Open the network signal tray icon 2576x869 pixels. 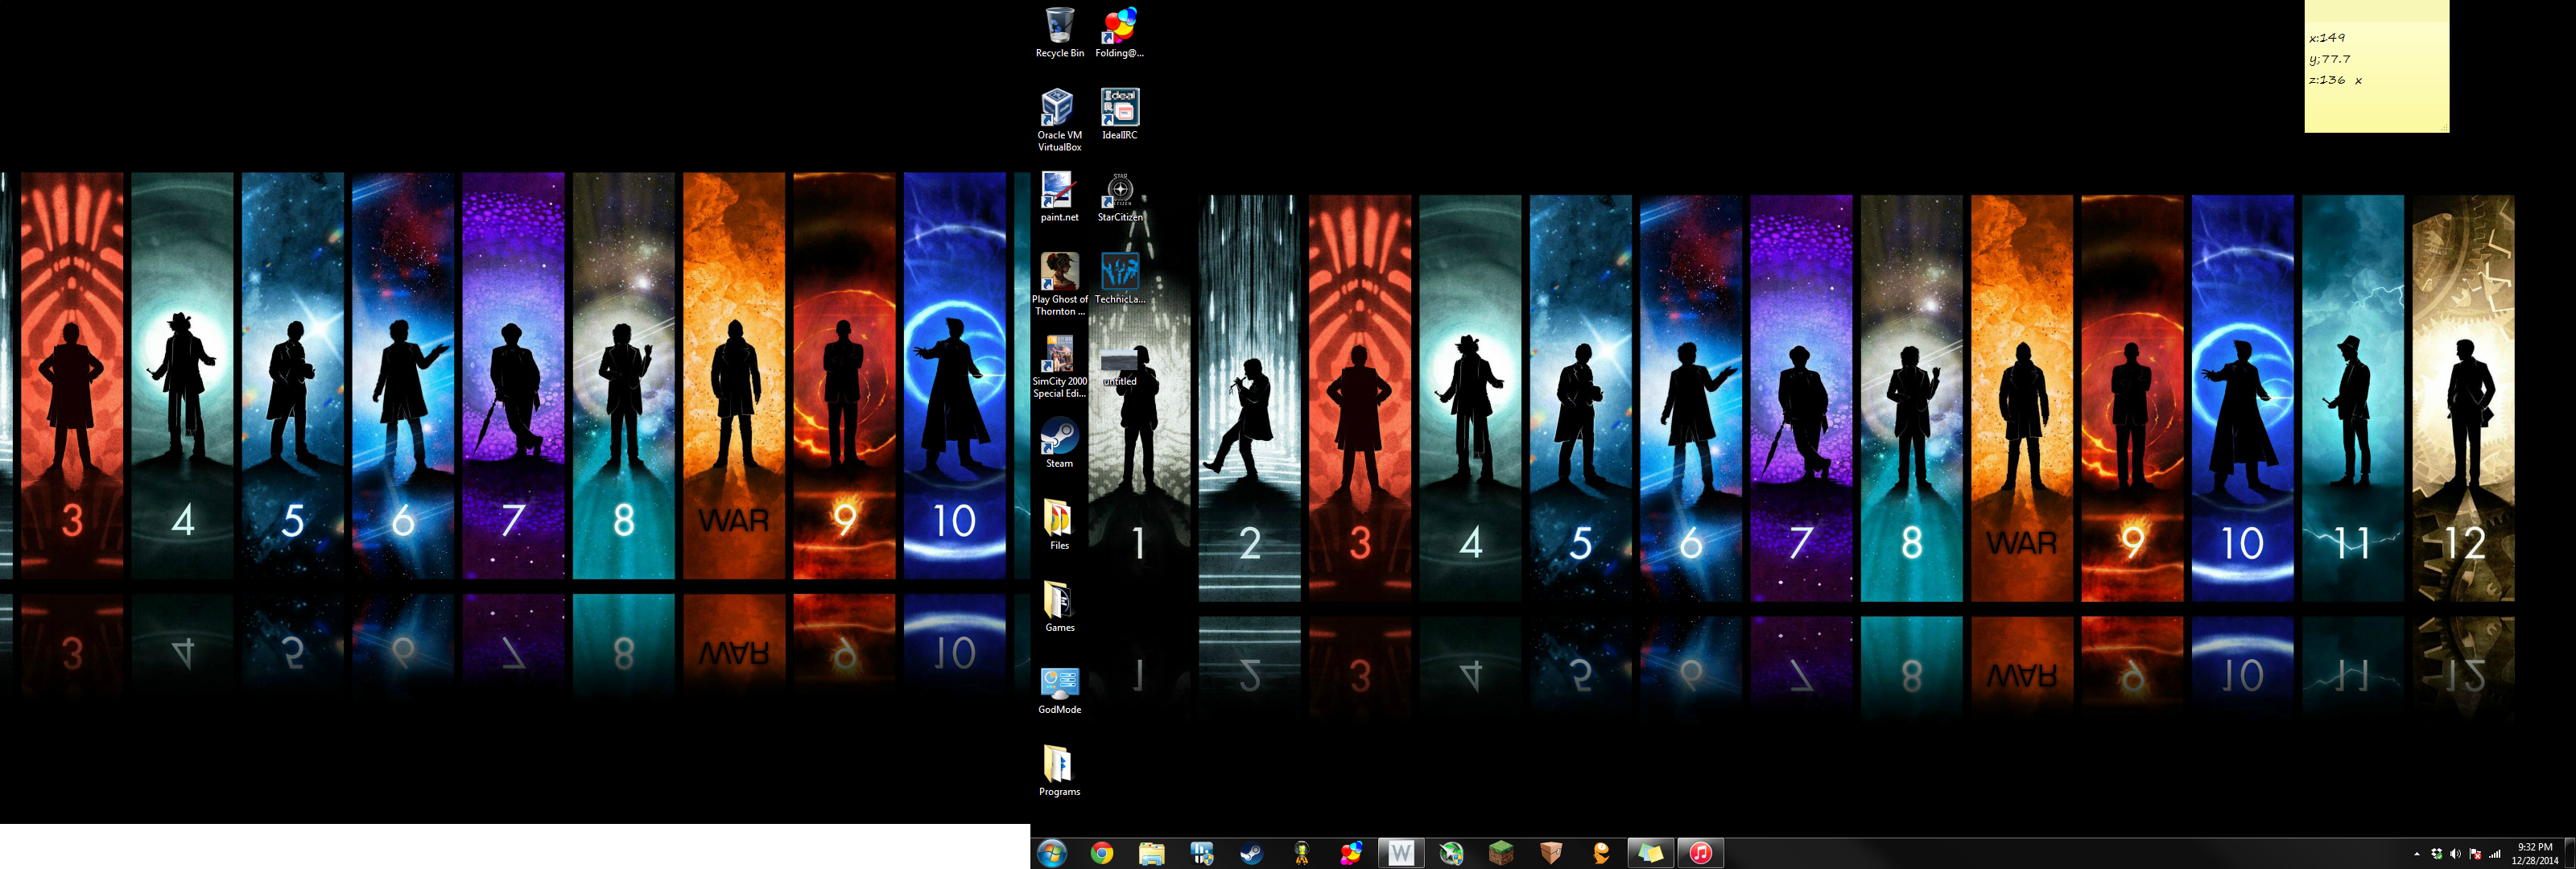pos(2495,854)
